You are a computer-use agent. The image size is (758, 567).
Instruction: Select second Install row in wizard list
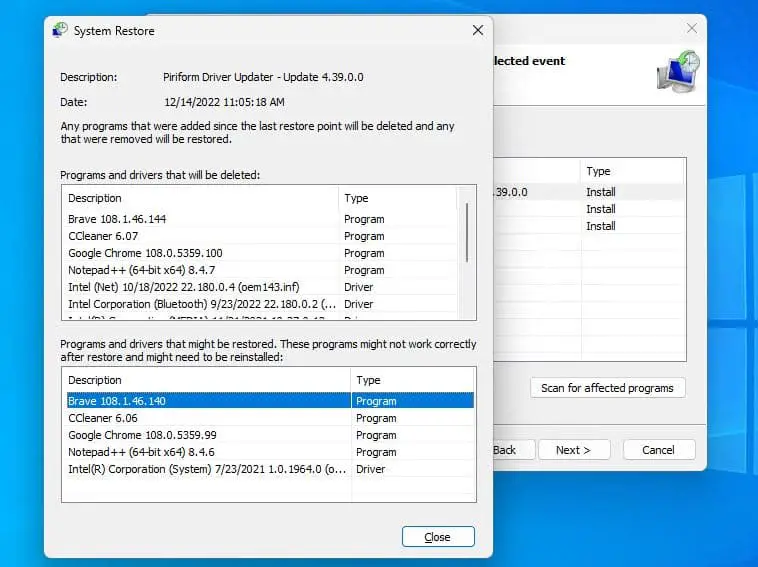pyautogui.click(x=589, y=209)
